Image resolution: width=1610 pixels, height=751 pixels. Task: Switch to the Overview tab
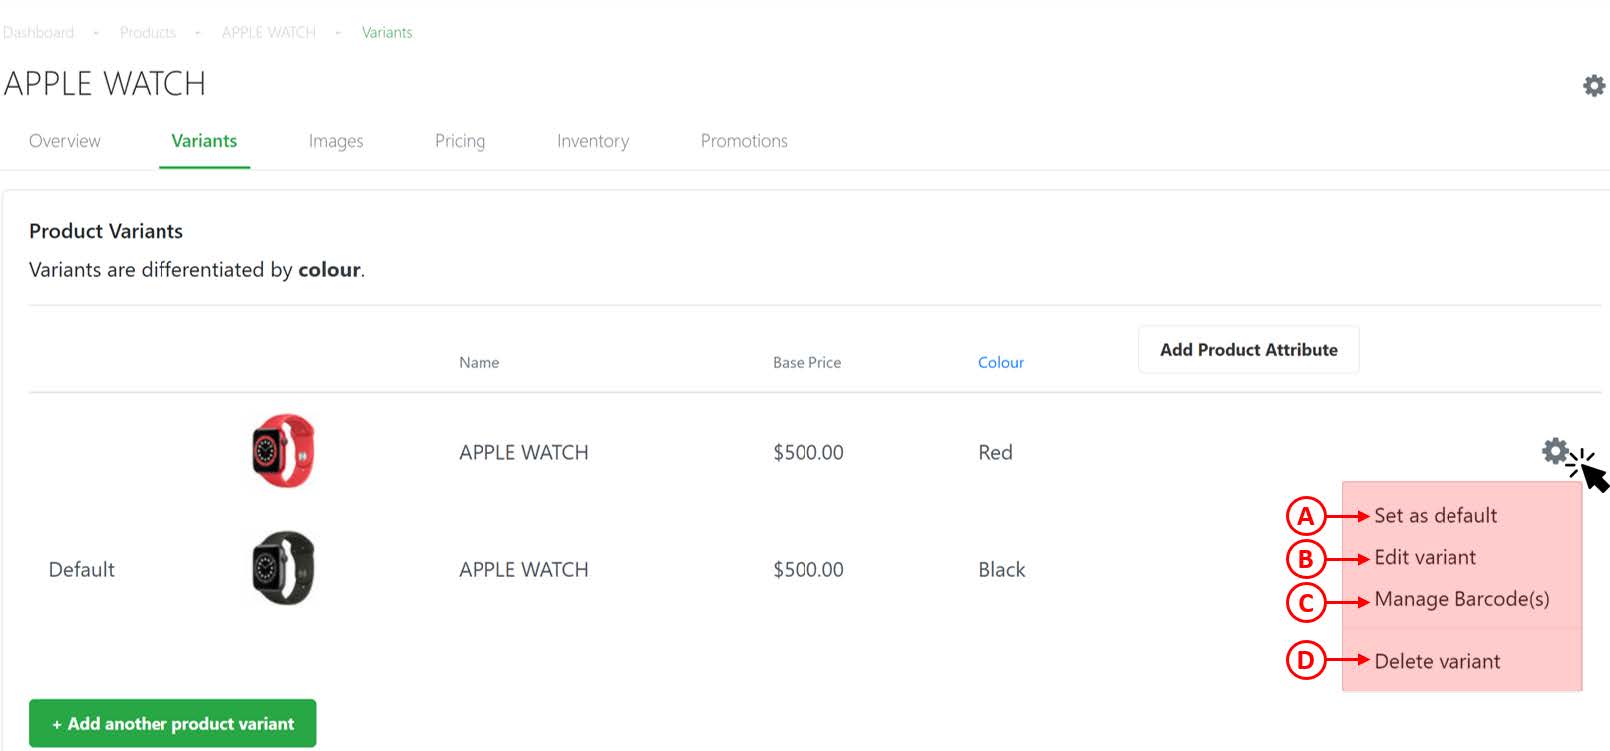[x=65, y=141]
